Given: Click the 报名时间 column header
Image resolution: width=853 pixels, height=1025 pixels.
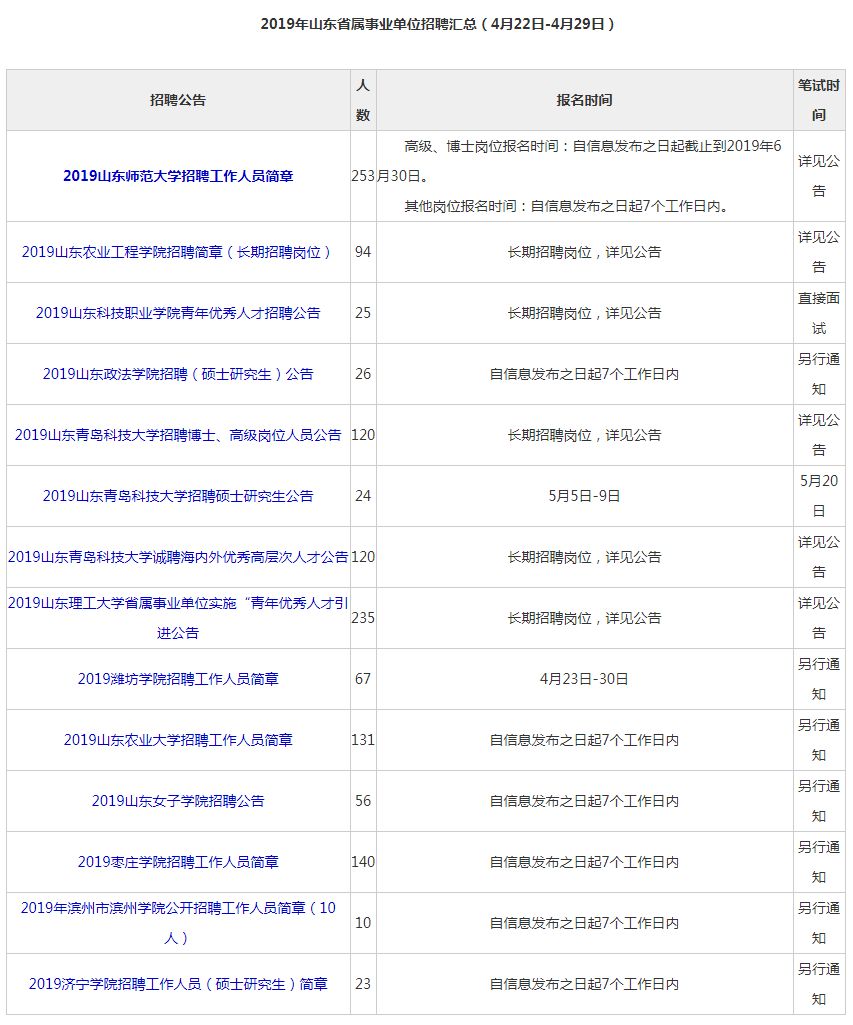Looking at the screenshot, I should click(x=584, y=100).
